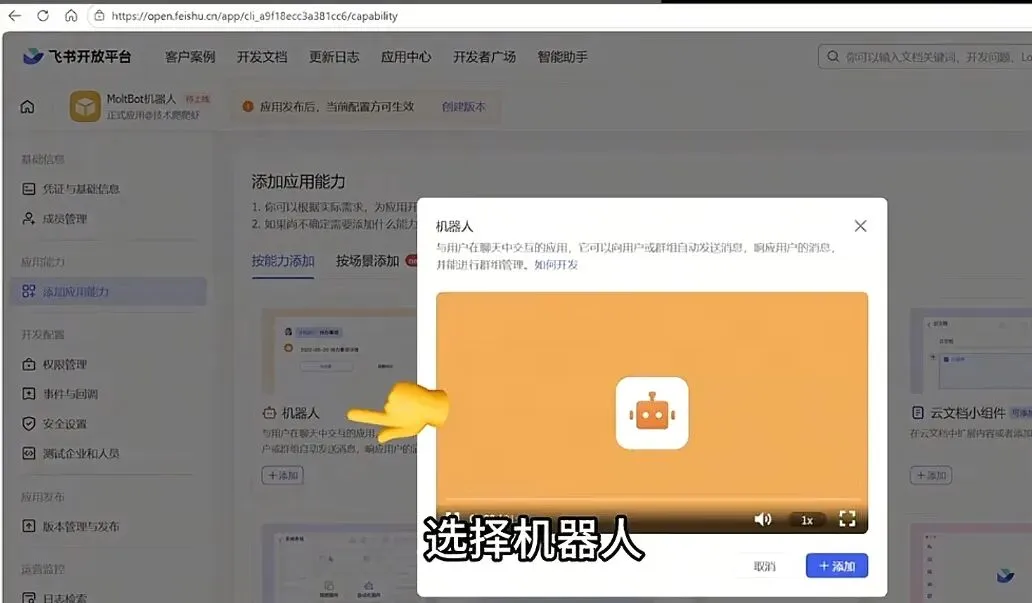This screenshot has height=603, width=1032.
Task: Select 添加应用能力 in sidebar
Action: click(x=109, y=291)
